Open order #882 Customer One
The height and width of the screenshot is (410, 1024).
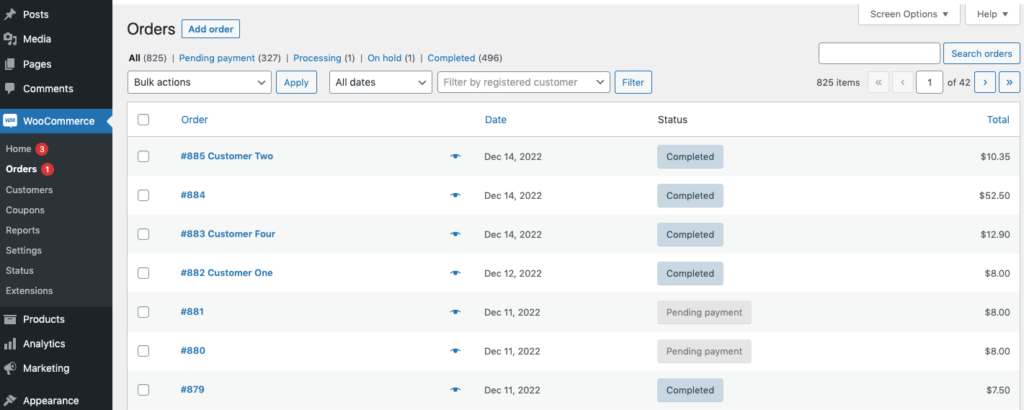click(227, 272)
